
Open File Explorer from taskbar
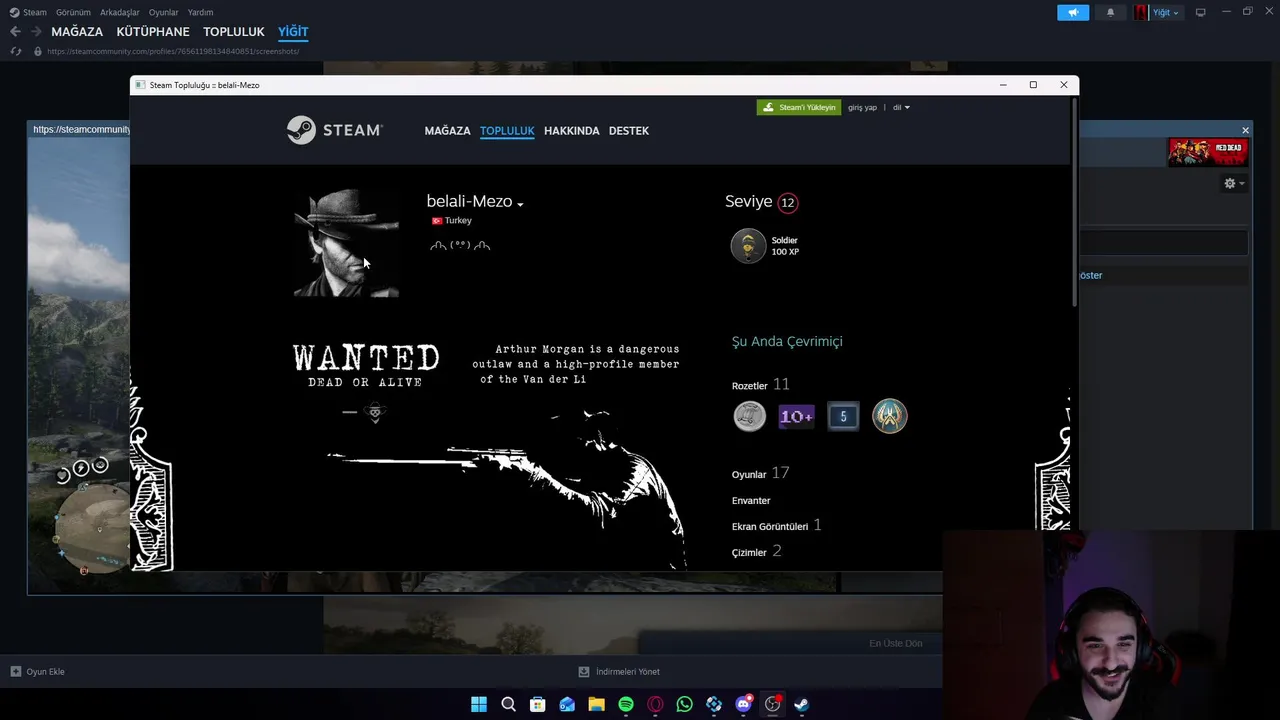(596, 704)
